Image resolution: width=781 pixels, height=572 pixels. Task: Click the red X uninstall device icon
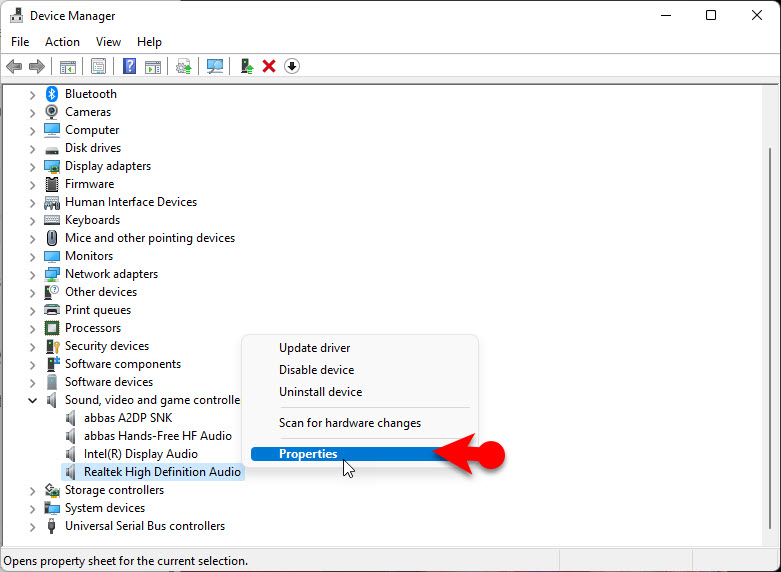[269, 67]
